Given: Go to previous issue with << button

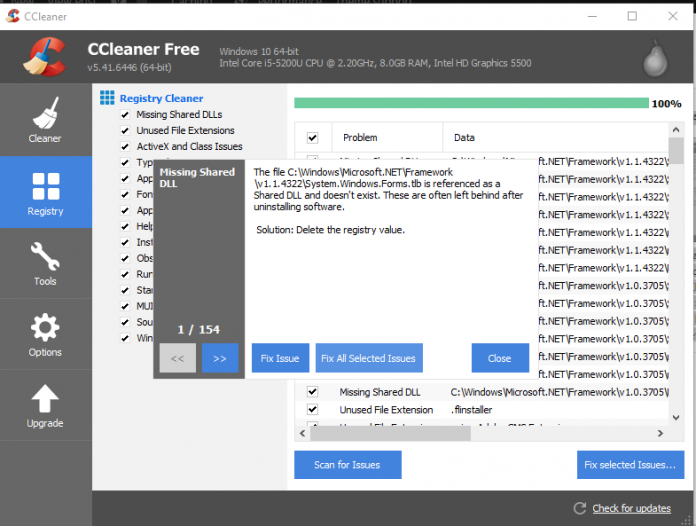Looking at the screenshot, I should (x=178, y=358).
